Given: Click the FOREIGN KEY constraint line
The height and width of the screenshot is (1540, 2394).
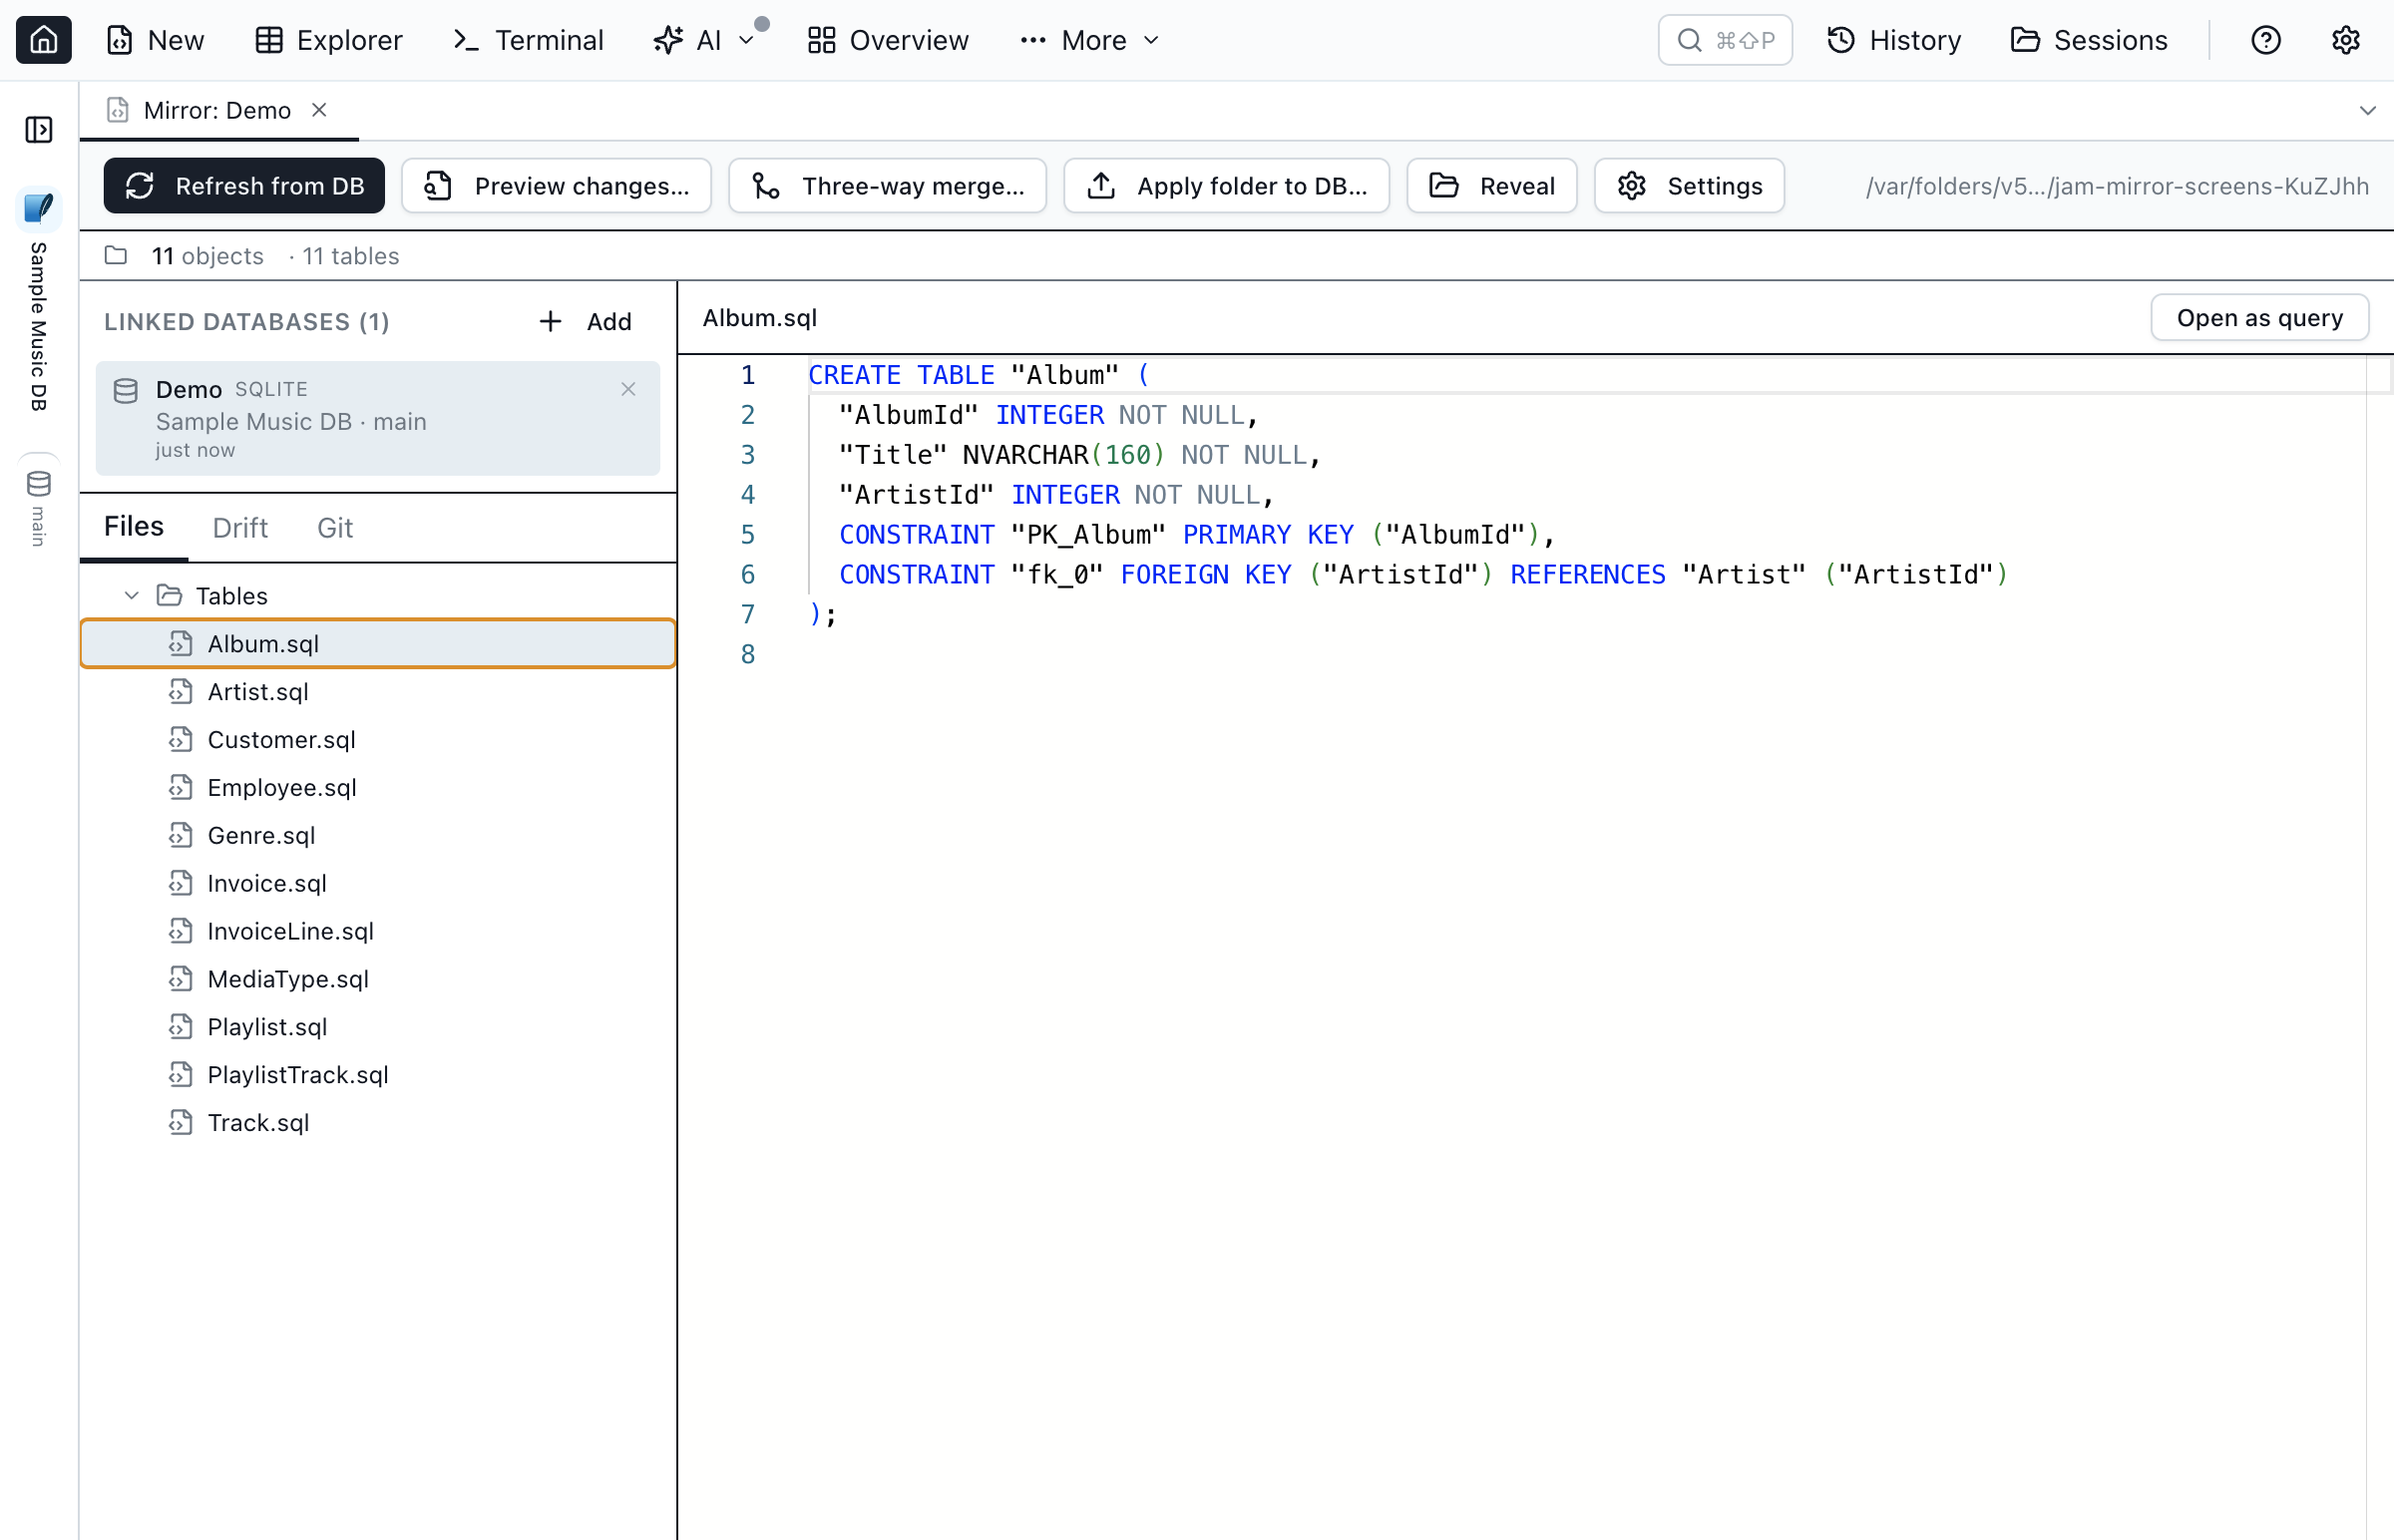Looking at the screenshot, I should pyautogui.click(x=1422, y=575).
